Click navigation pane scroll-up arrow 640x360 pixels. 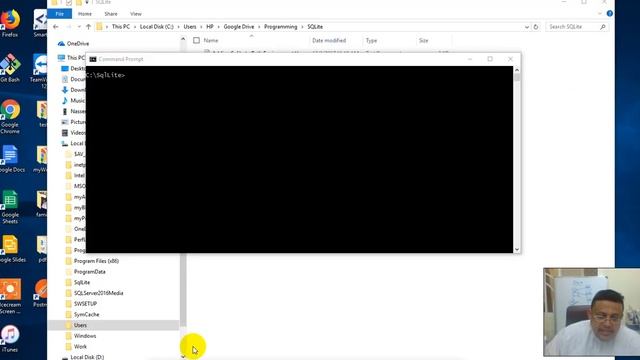pyautogui.click(x=183, y=39)
